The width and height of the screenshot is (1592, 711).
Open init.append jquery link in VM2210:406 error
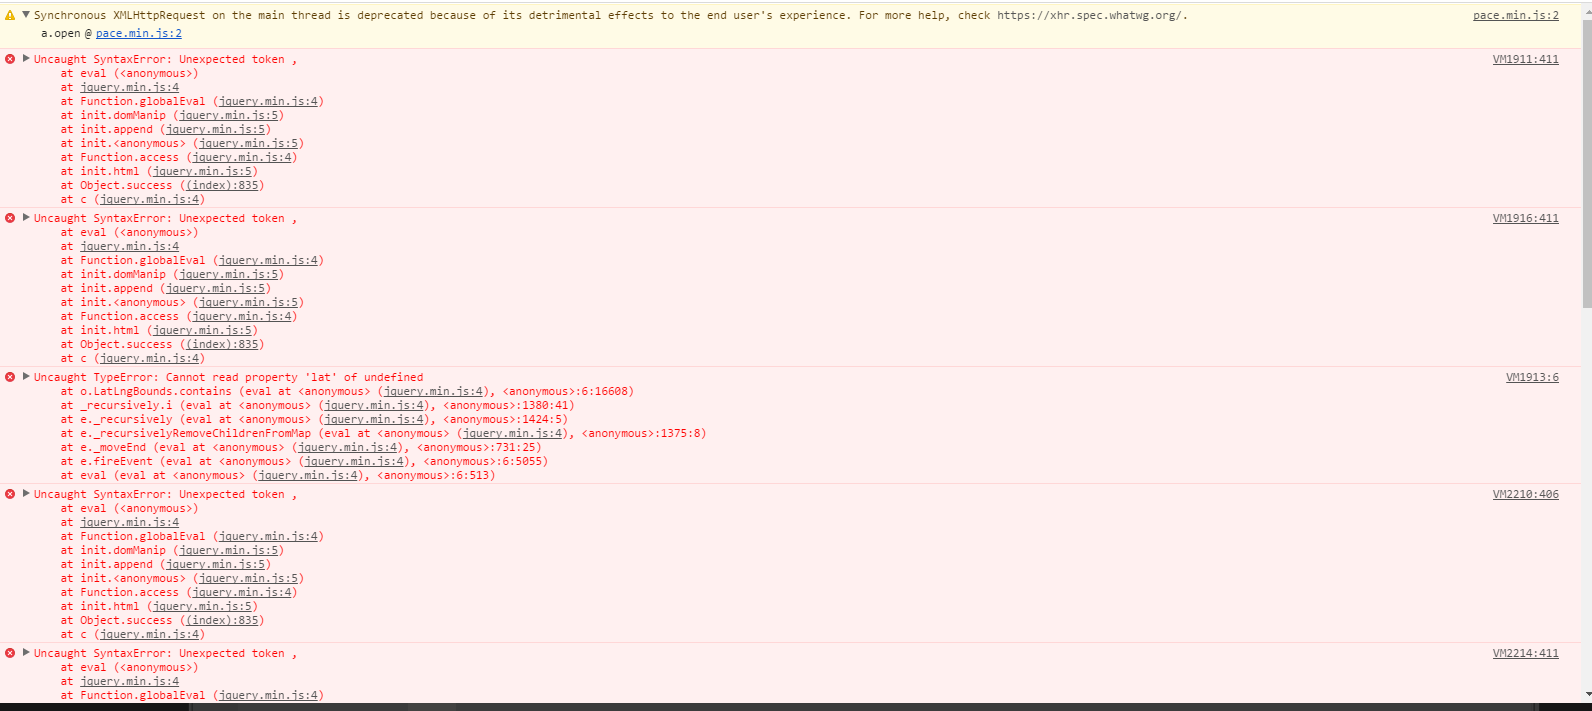tap(216, 564)
